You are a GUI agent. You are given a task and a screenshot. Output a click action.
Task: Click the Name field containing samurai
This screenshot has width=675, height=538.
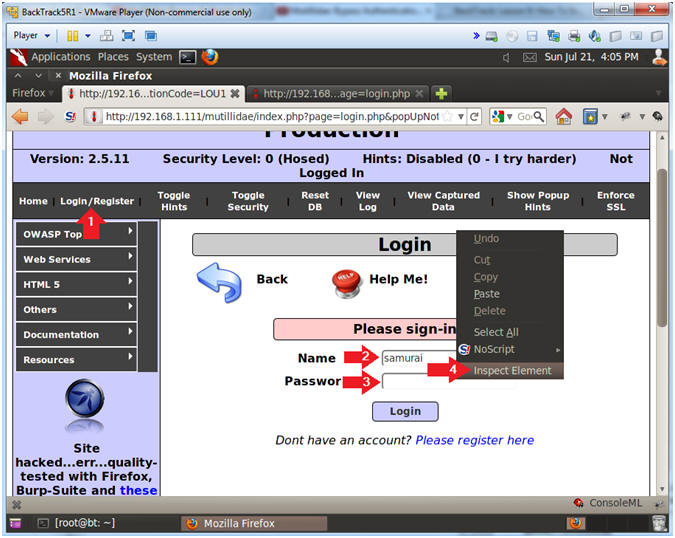point(418,358)
